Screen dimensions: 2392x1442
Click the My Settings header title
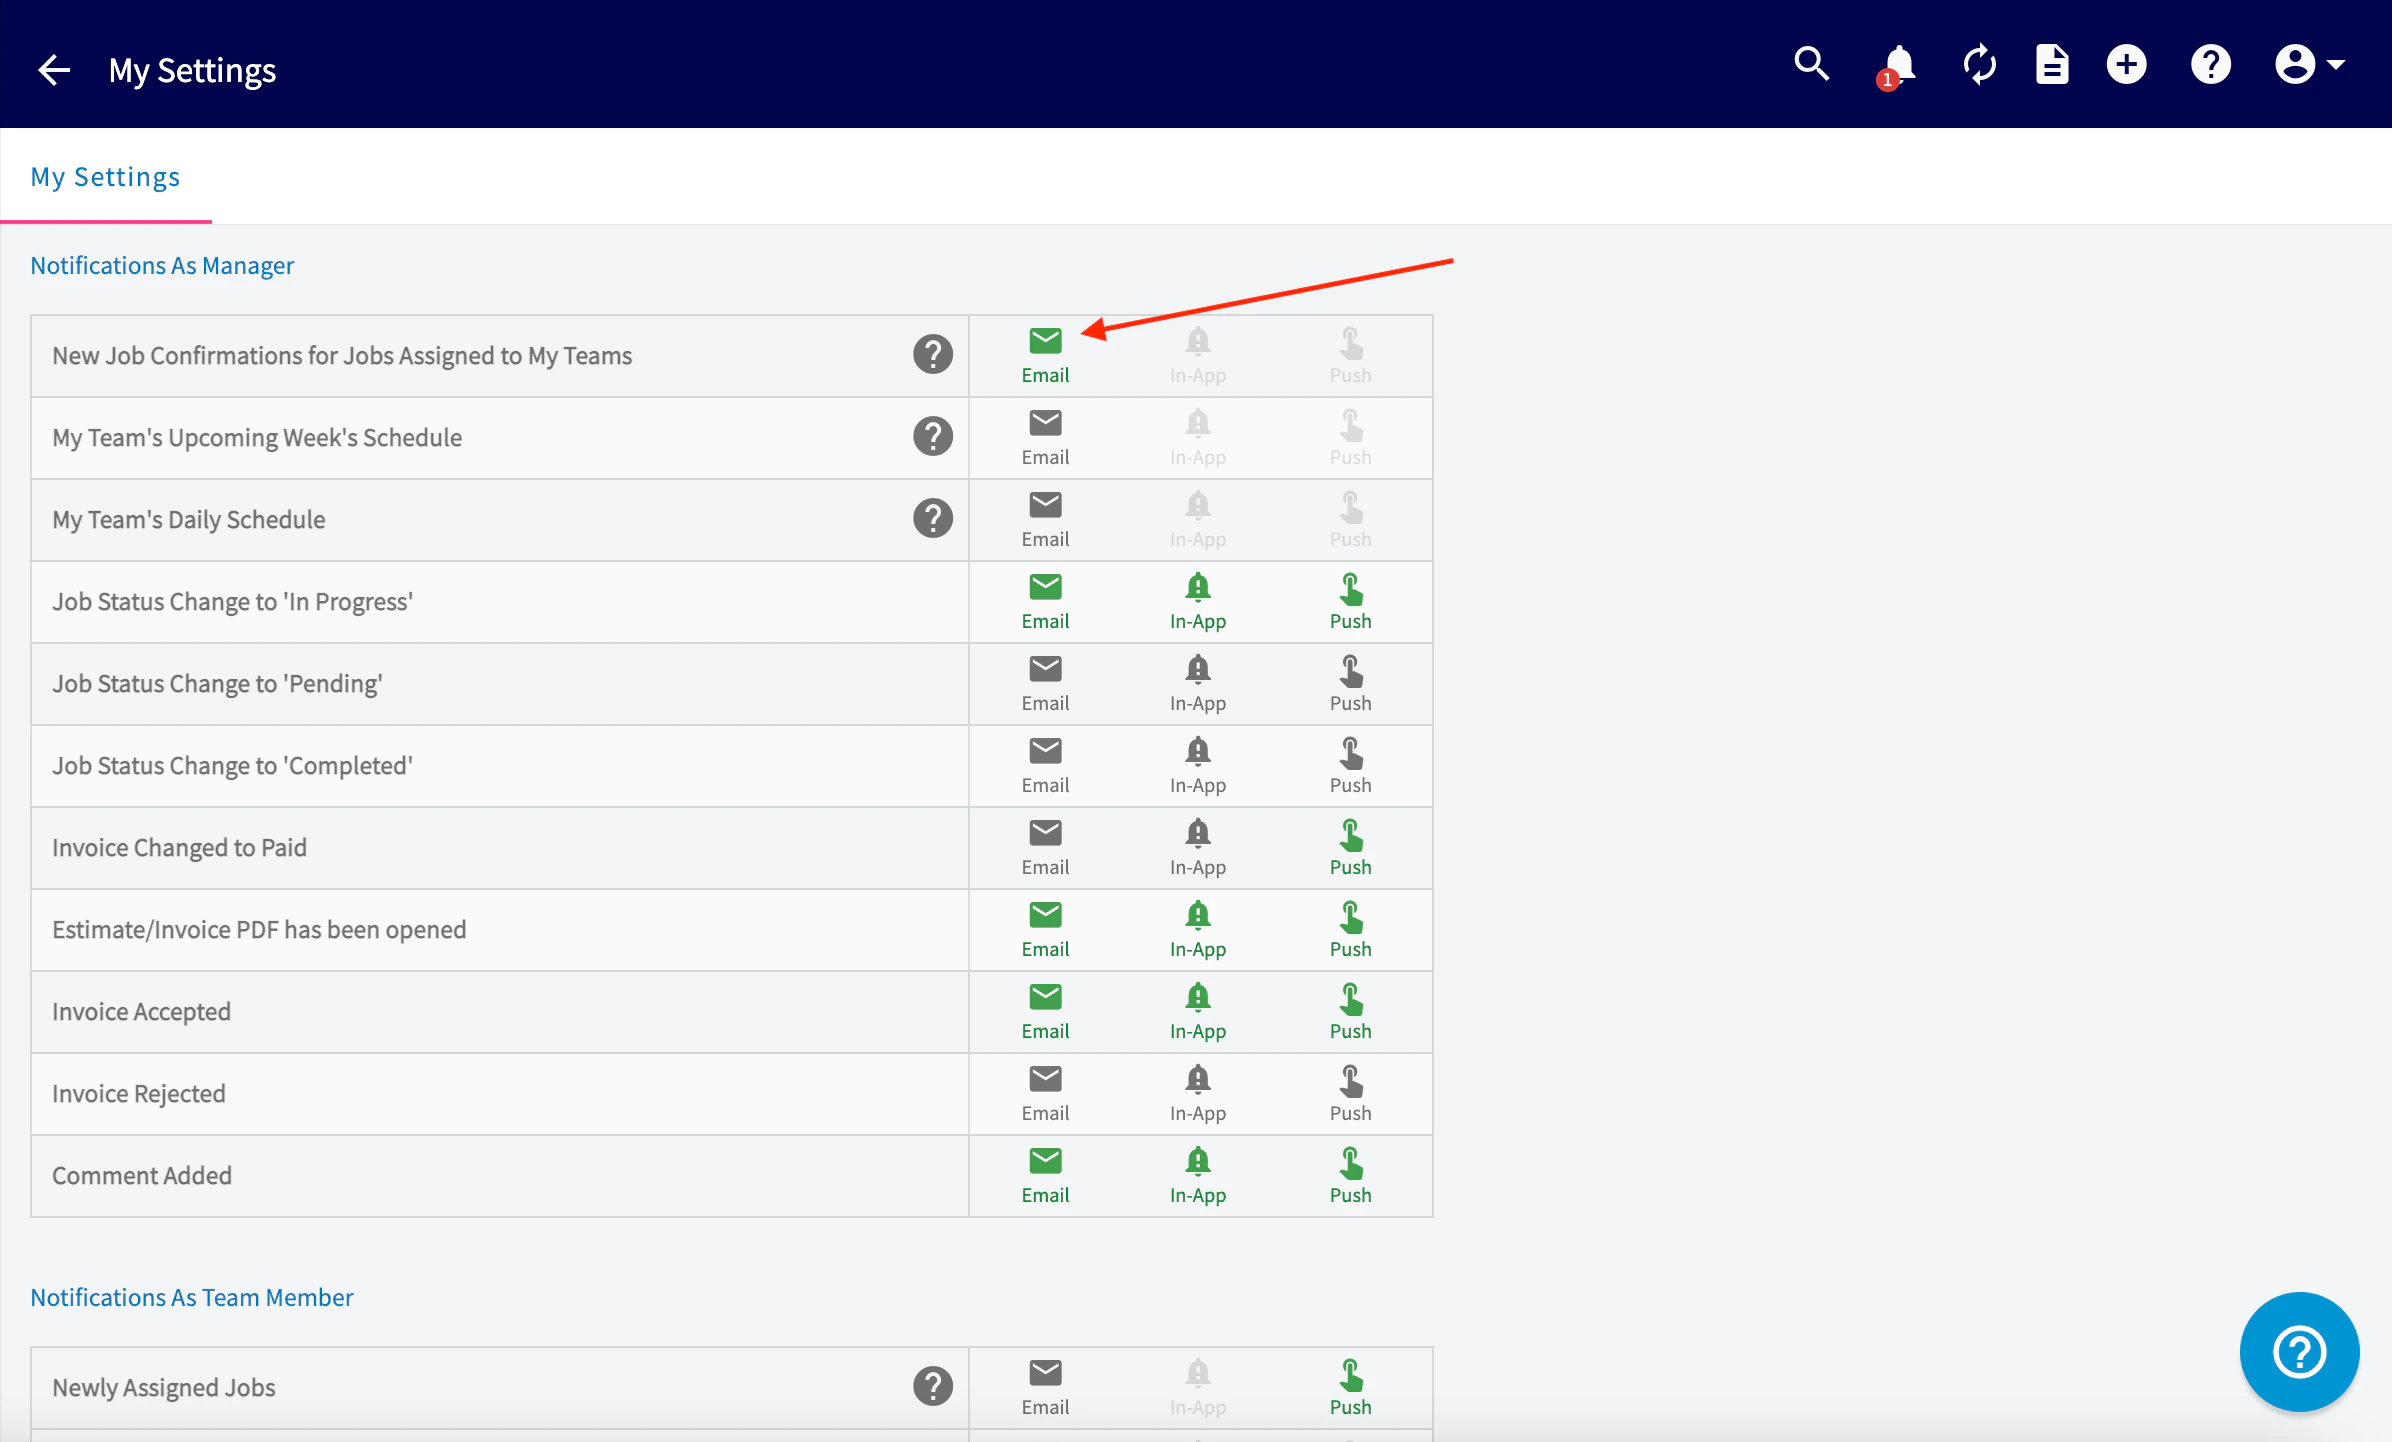[x=192, y=71]
